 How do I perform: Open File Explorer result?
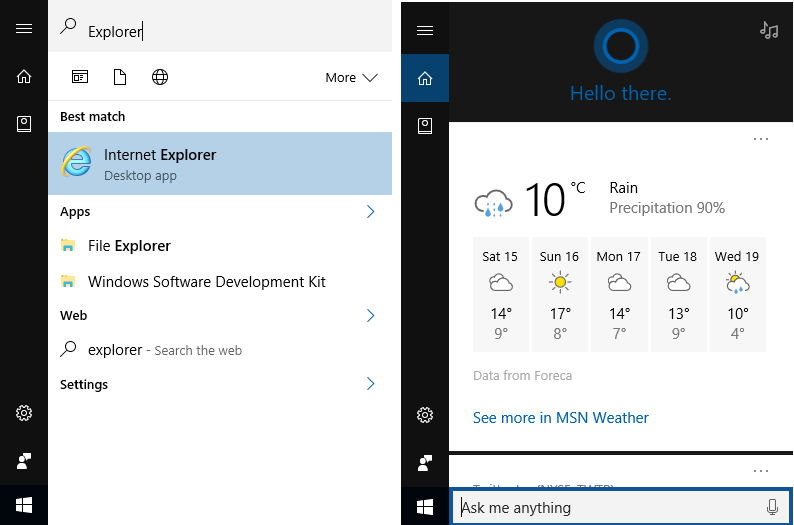coord(220,246)
